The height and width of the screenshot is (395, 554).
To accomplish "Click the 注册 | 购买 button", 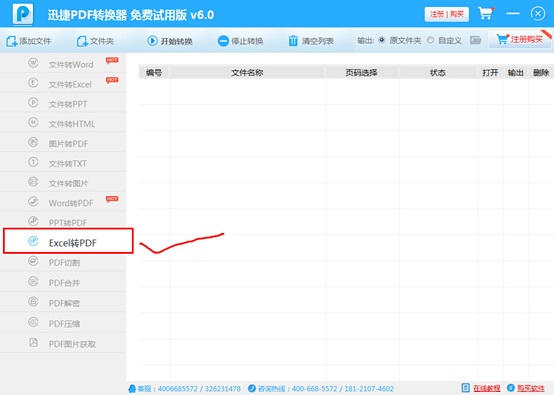I will point(447,14).
